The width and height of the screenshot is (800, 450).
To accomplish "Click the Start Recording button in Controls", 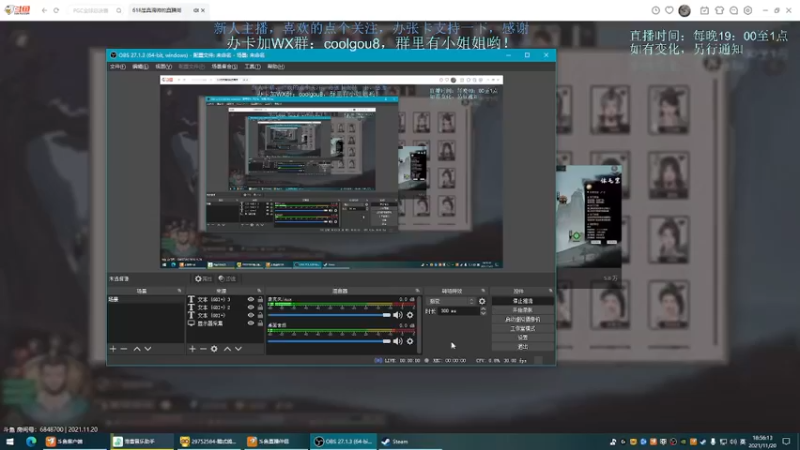I will click(523, 310).
